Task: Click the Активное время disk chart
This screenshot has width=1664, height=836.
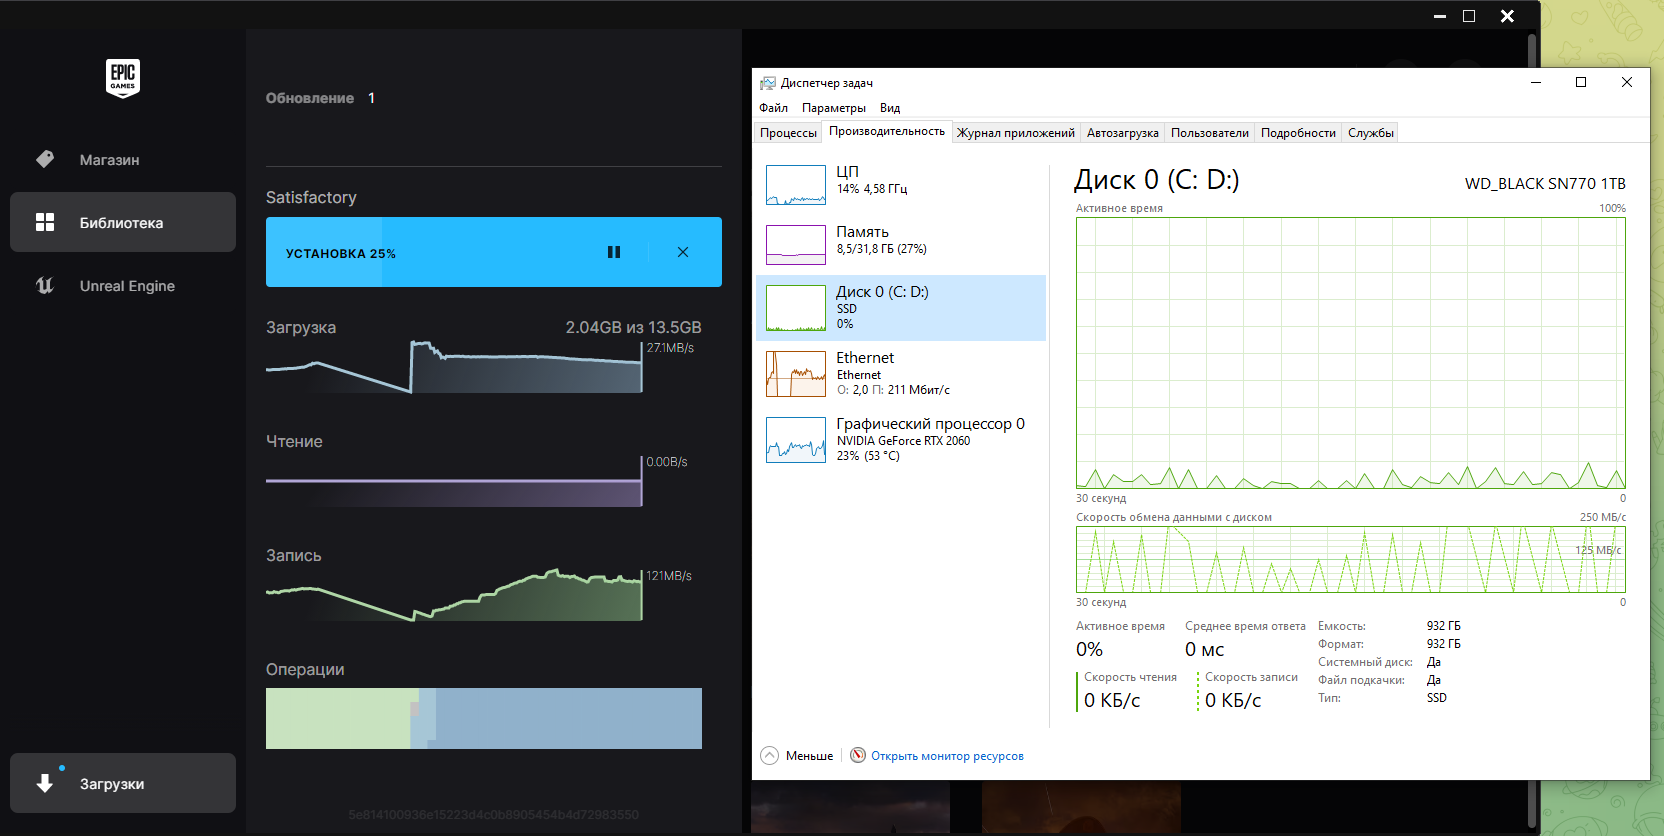Action: pyautogui.click(x=1350, y=353)
